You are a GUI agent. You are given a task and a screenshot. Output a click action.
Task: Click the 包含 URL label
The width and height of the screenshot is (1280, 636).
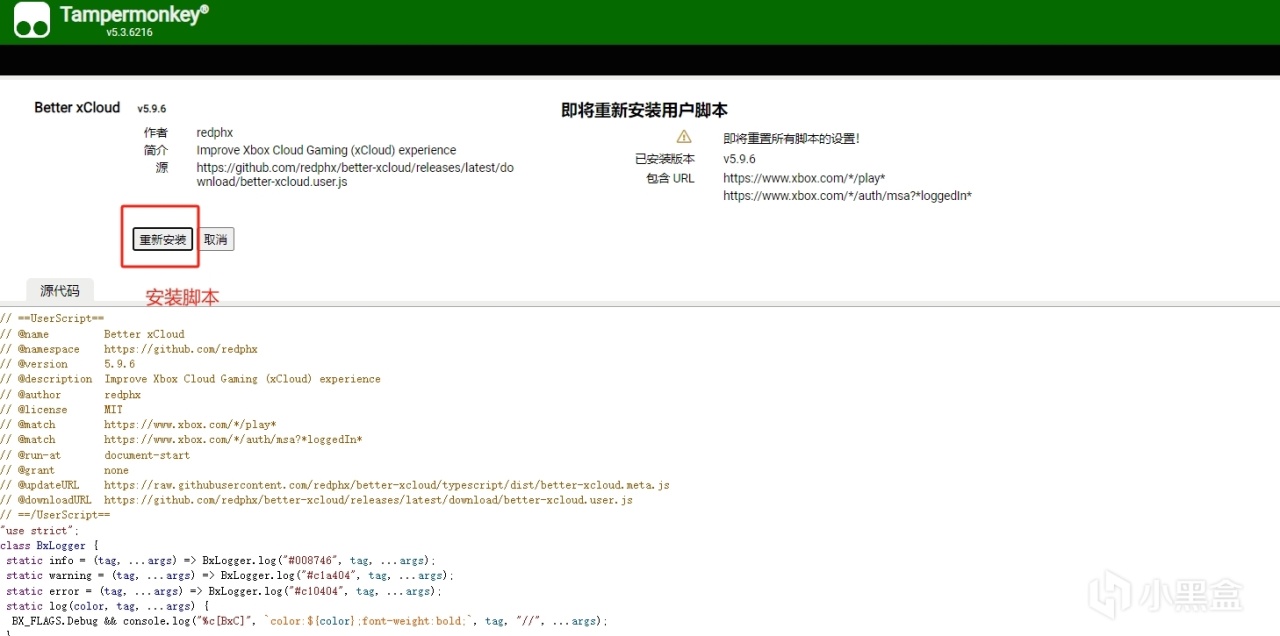coord(670,178)
